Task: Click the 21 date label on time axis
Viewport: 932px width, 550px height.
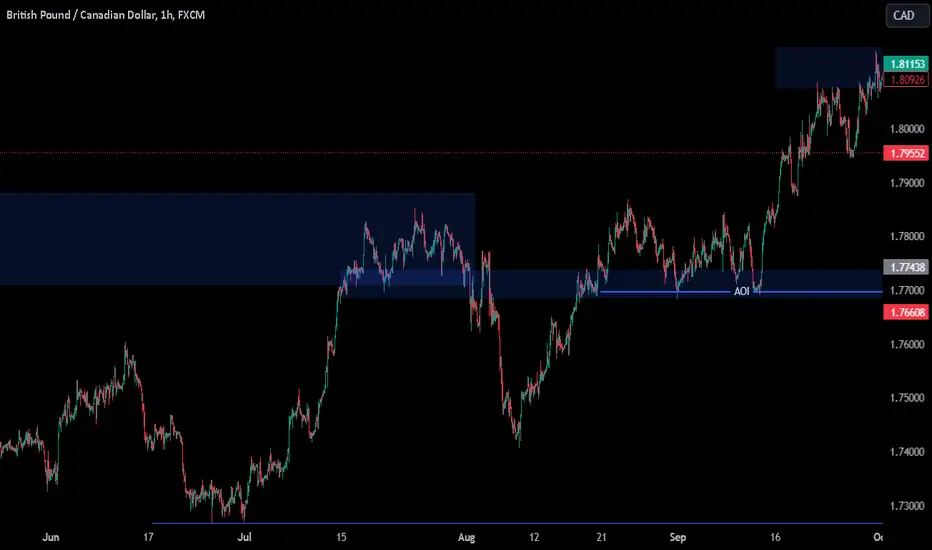Action: pyautogui.click(x=602, y=537)
